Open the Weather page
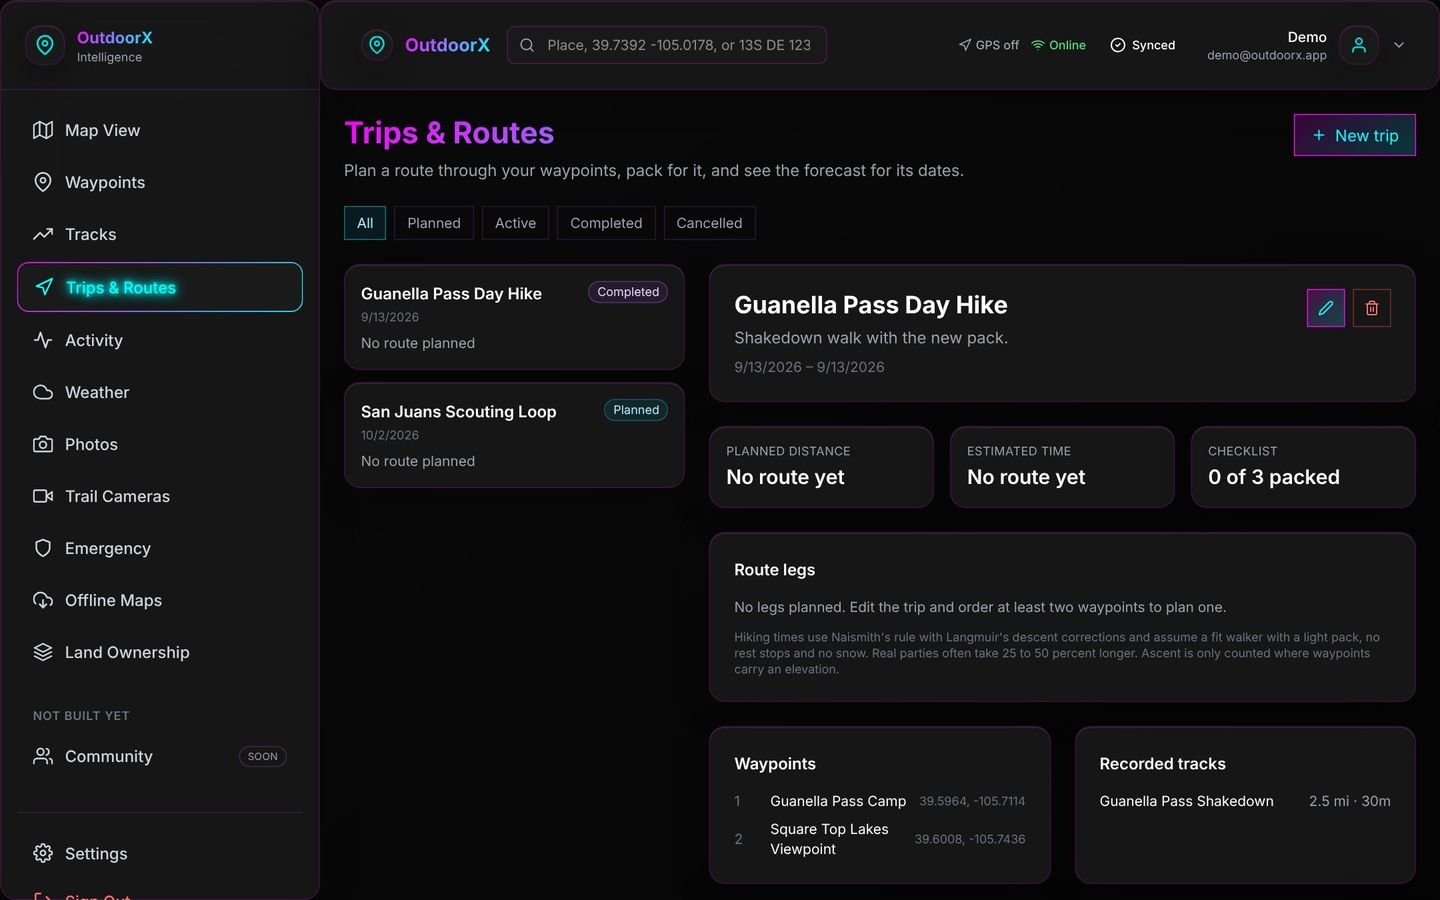1440x900 pixels. 160,392
